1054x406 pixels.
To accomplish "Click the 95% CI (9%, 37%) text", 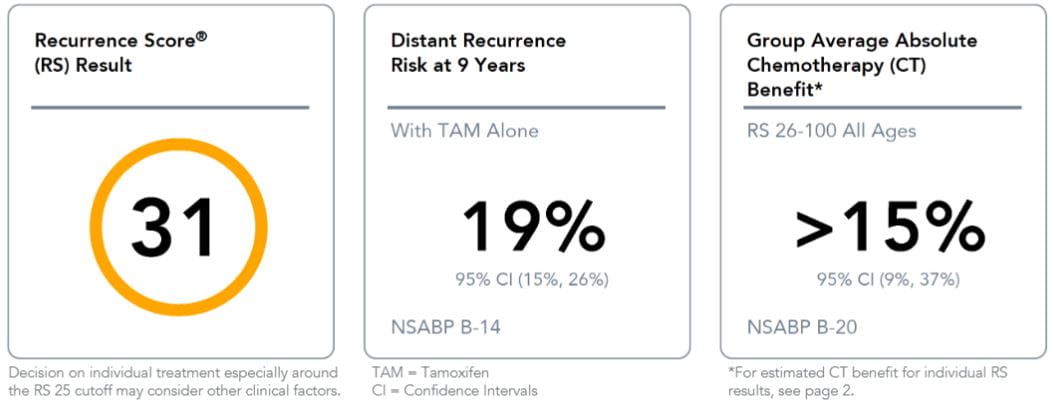I will (889, 279).
